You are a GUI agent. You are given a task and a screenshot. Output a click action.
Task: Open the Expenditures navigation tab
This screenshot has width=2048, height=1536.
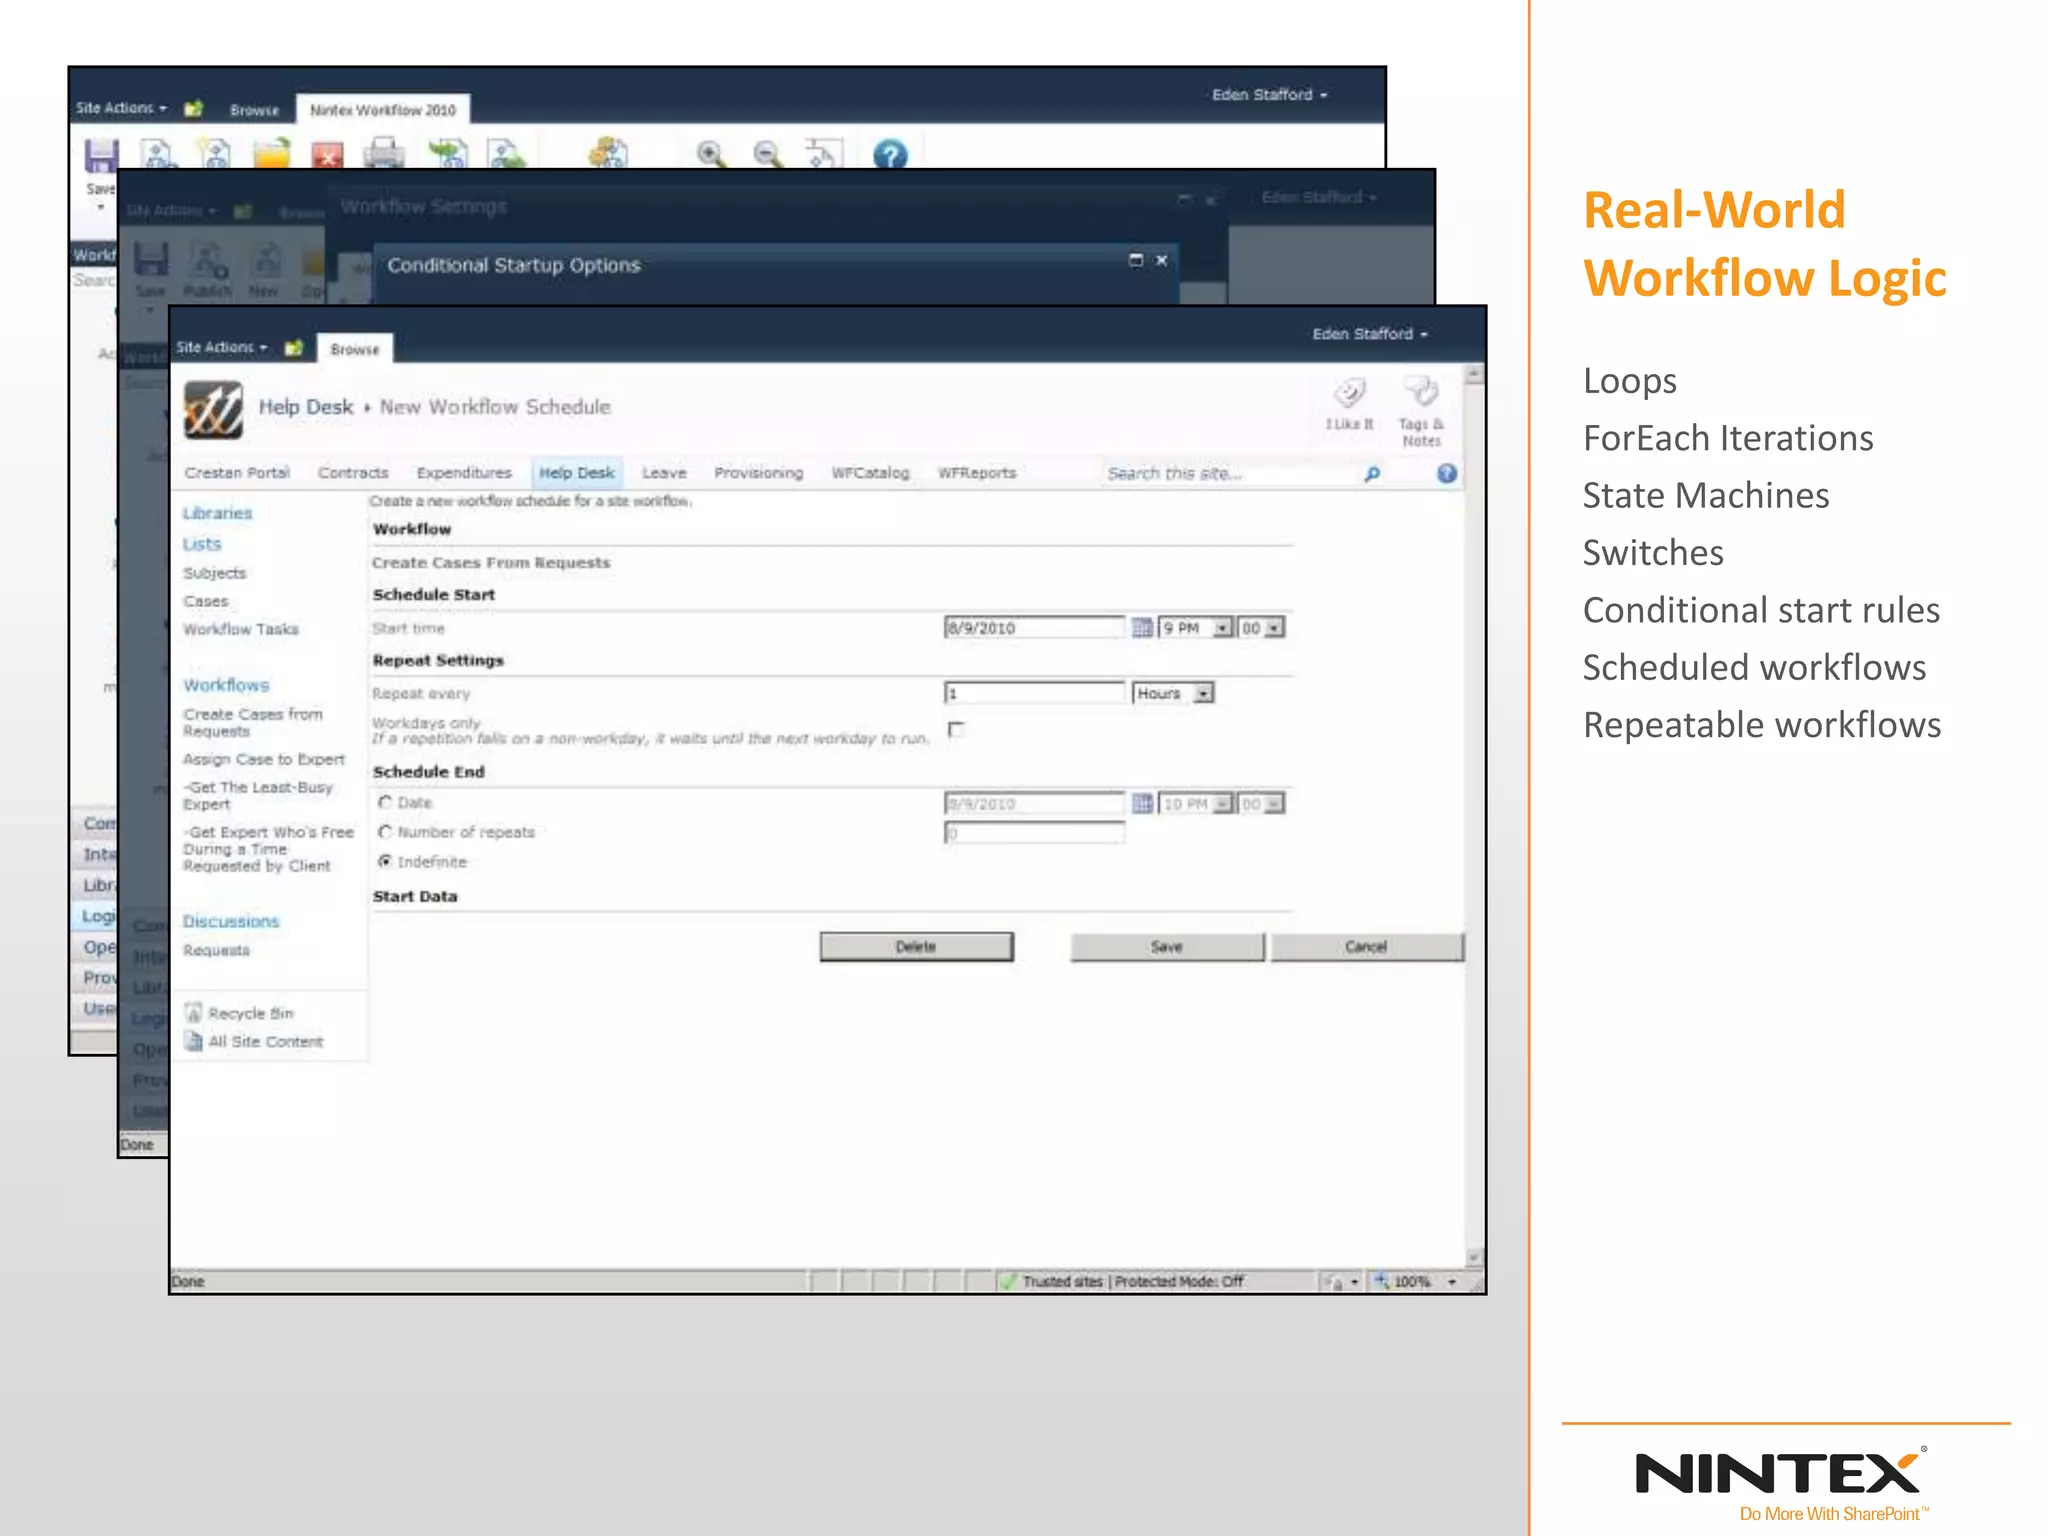(x=464, y=472)
